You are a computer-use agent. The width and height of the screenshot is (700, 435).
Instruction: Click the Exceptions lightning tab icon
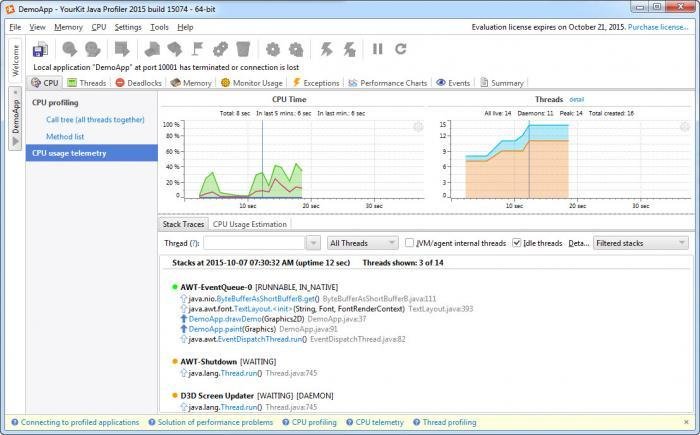pyautogui.click(x=296, y=83)
